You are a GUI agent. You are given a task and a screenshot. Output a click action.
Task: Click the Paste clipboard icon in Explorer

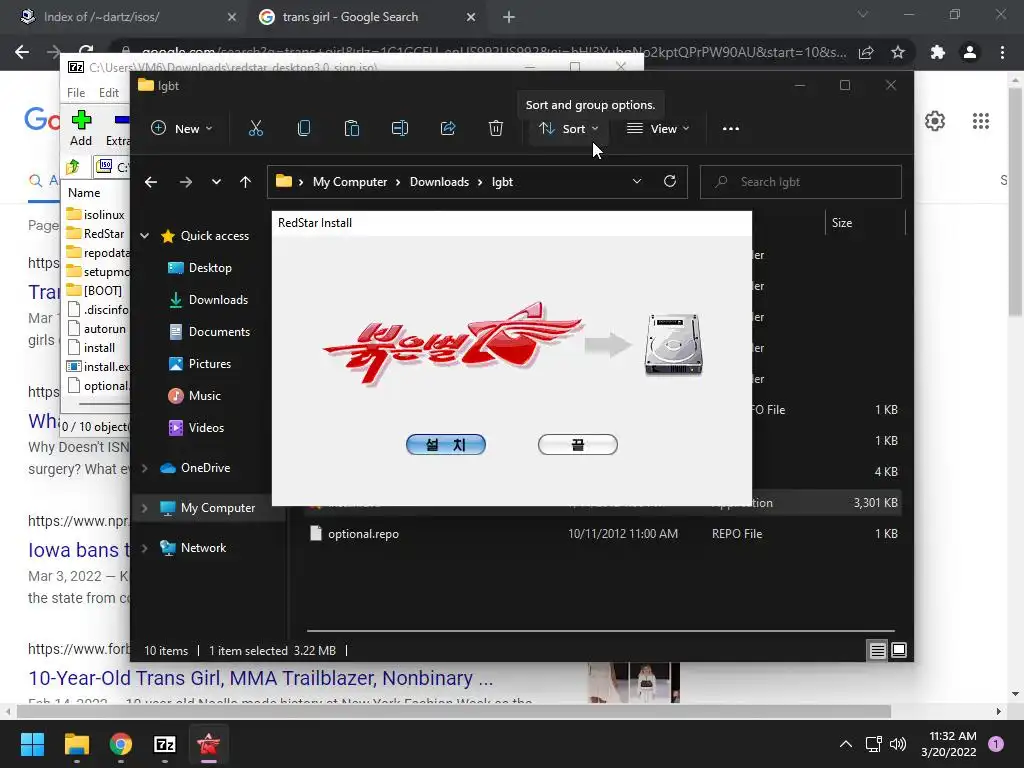coord(351,129)
